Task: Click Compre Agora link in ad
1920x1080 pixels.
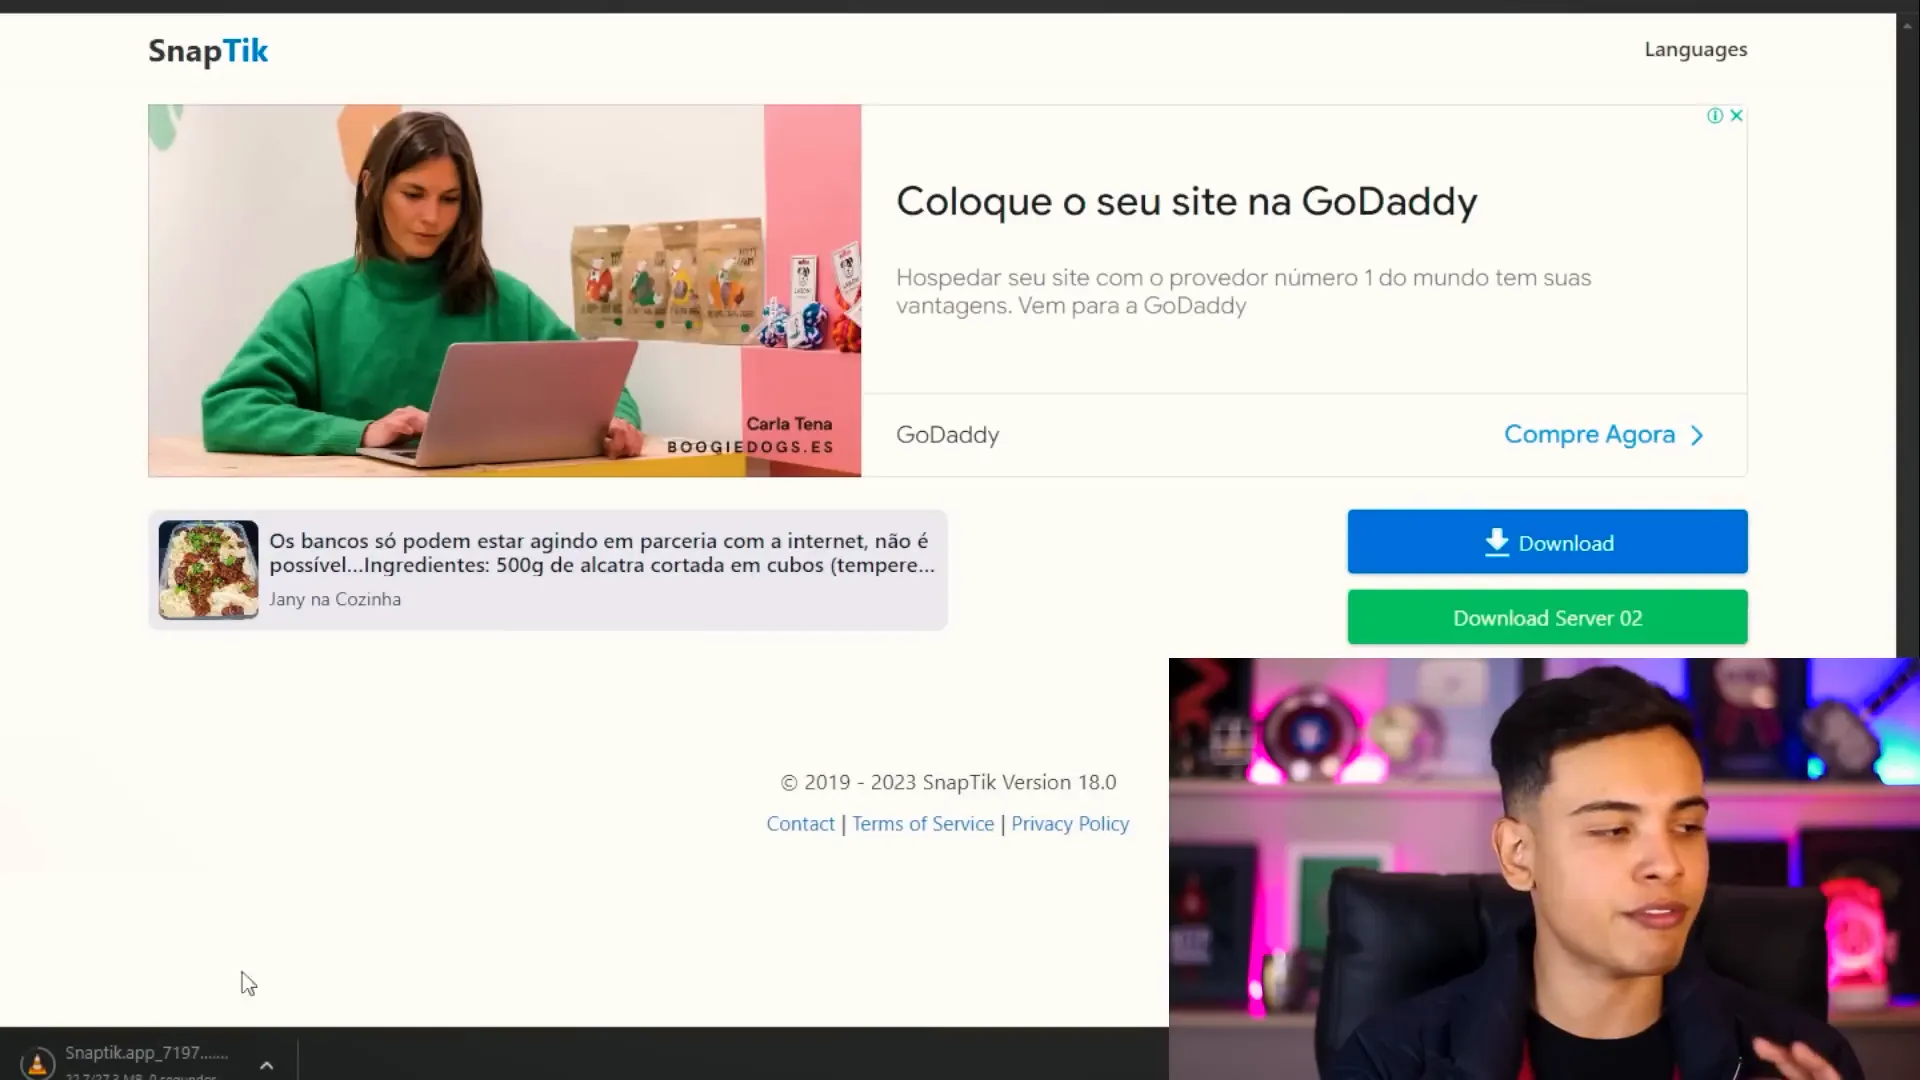Action: 1589,435
